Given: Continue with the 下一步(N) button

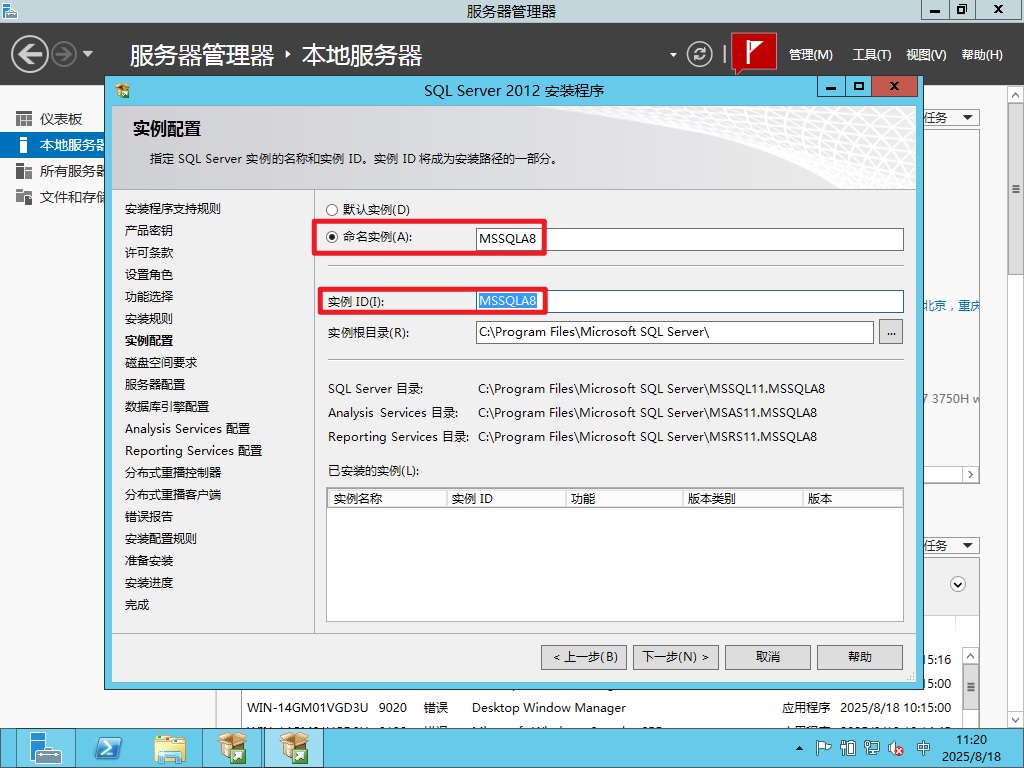Looking at the screenshot, I should click(x=676, y=657).
